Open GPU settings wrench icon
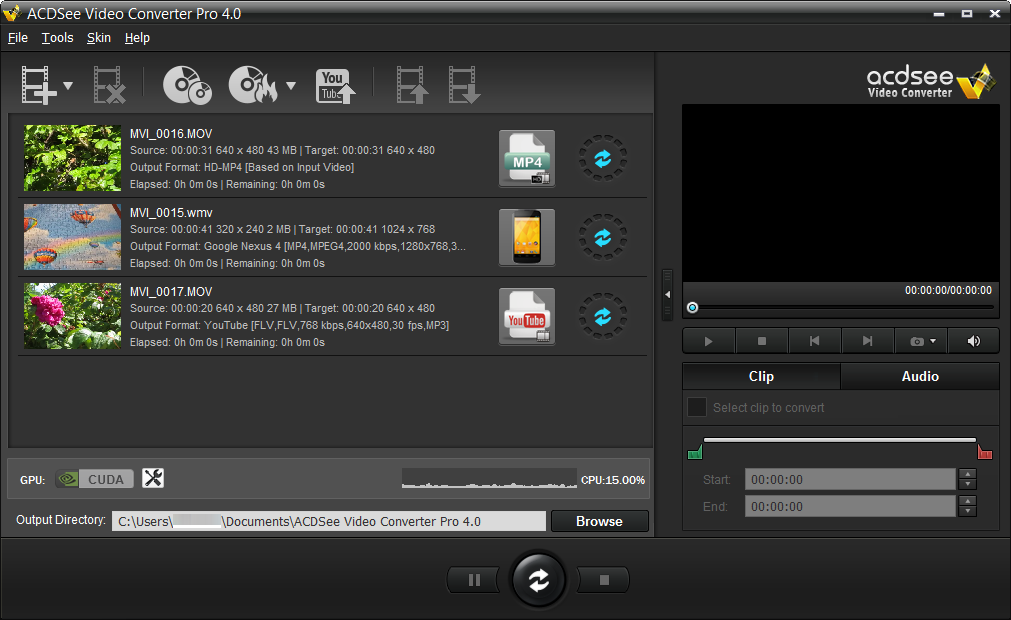 (153, 478)
